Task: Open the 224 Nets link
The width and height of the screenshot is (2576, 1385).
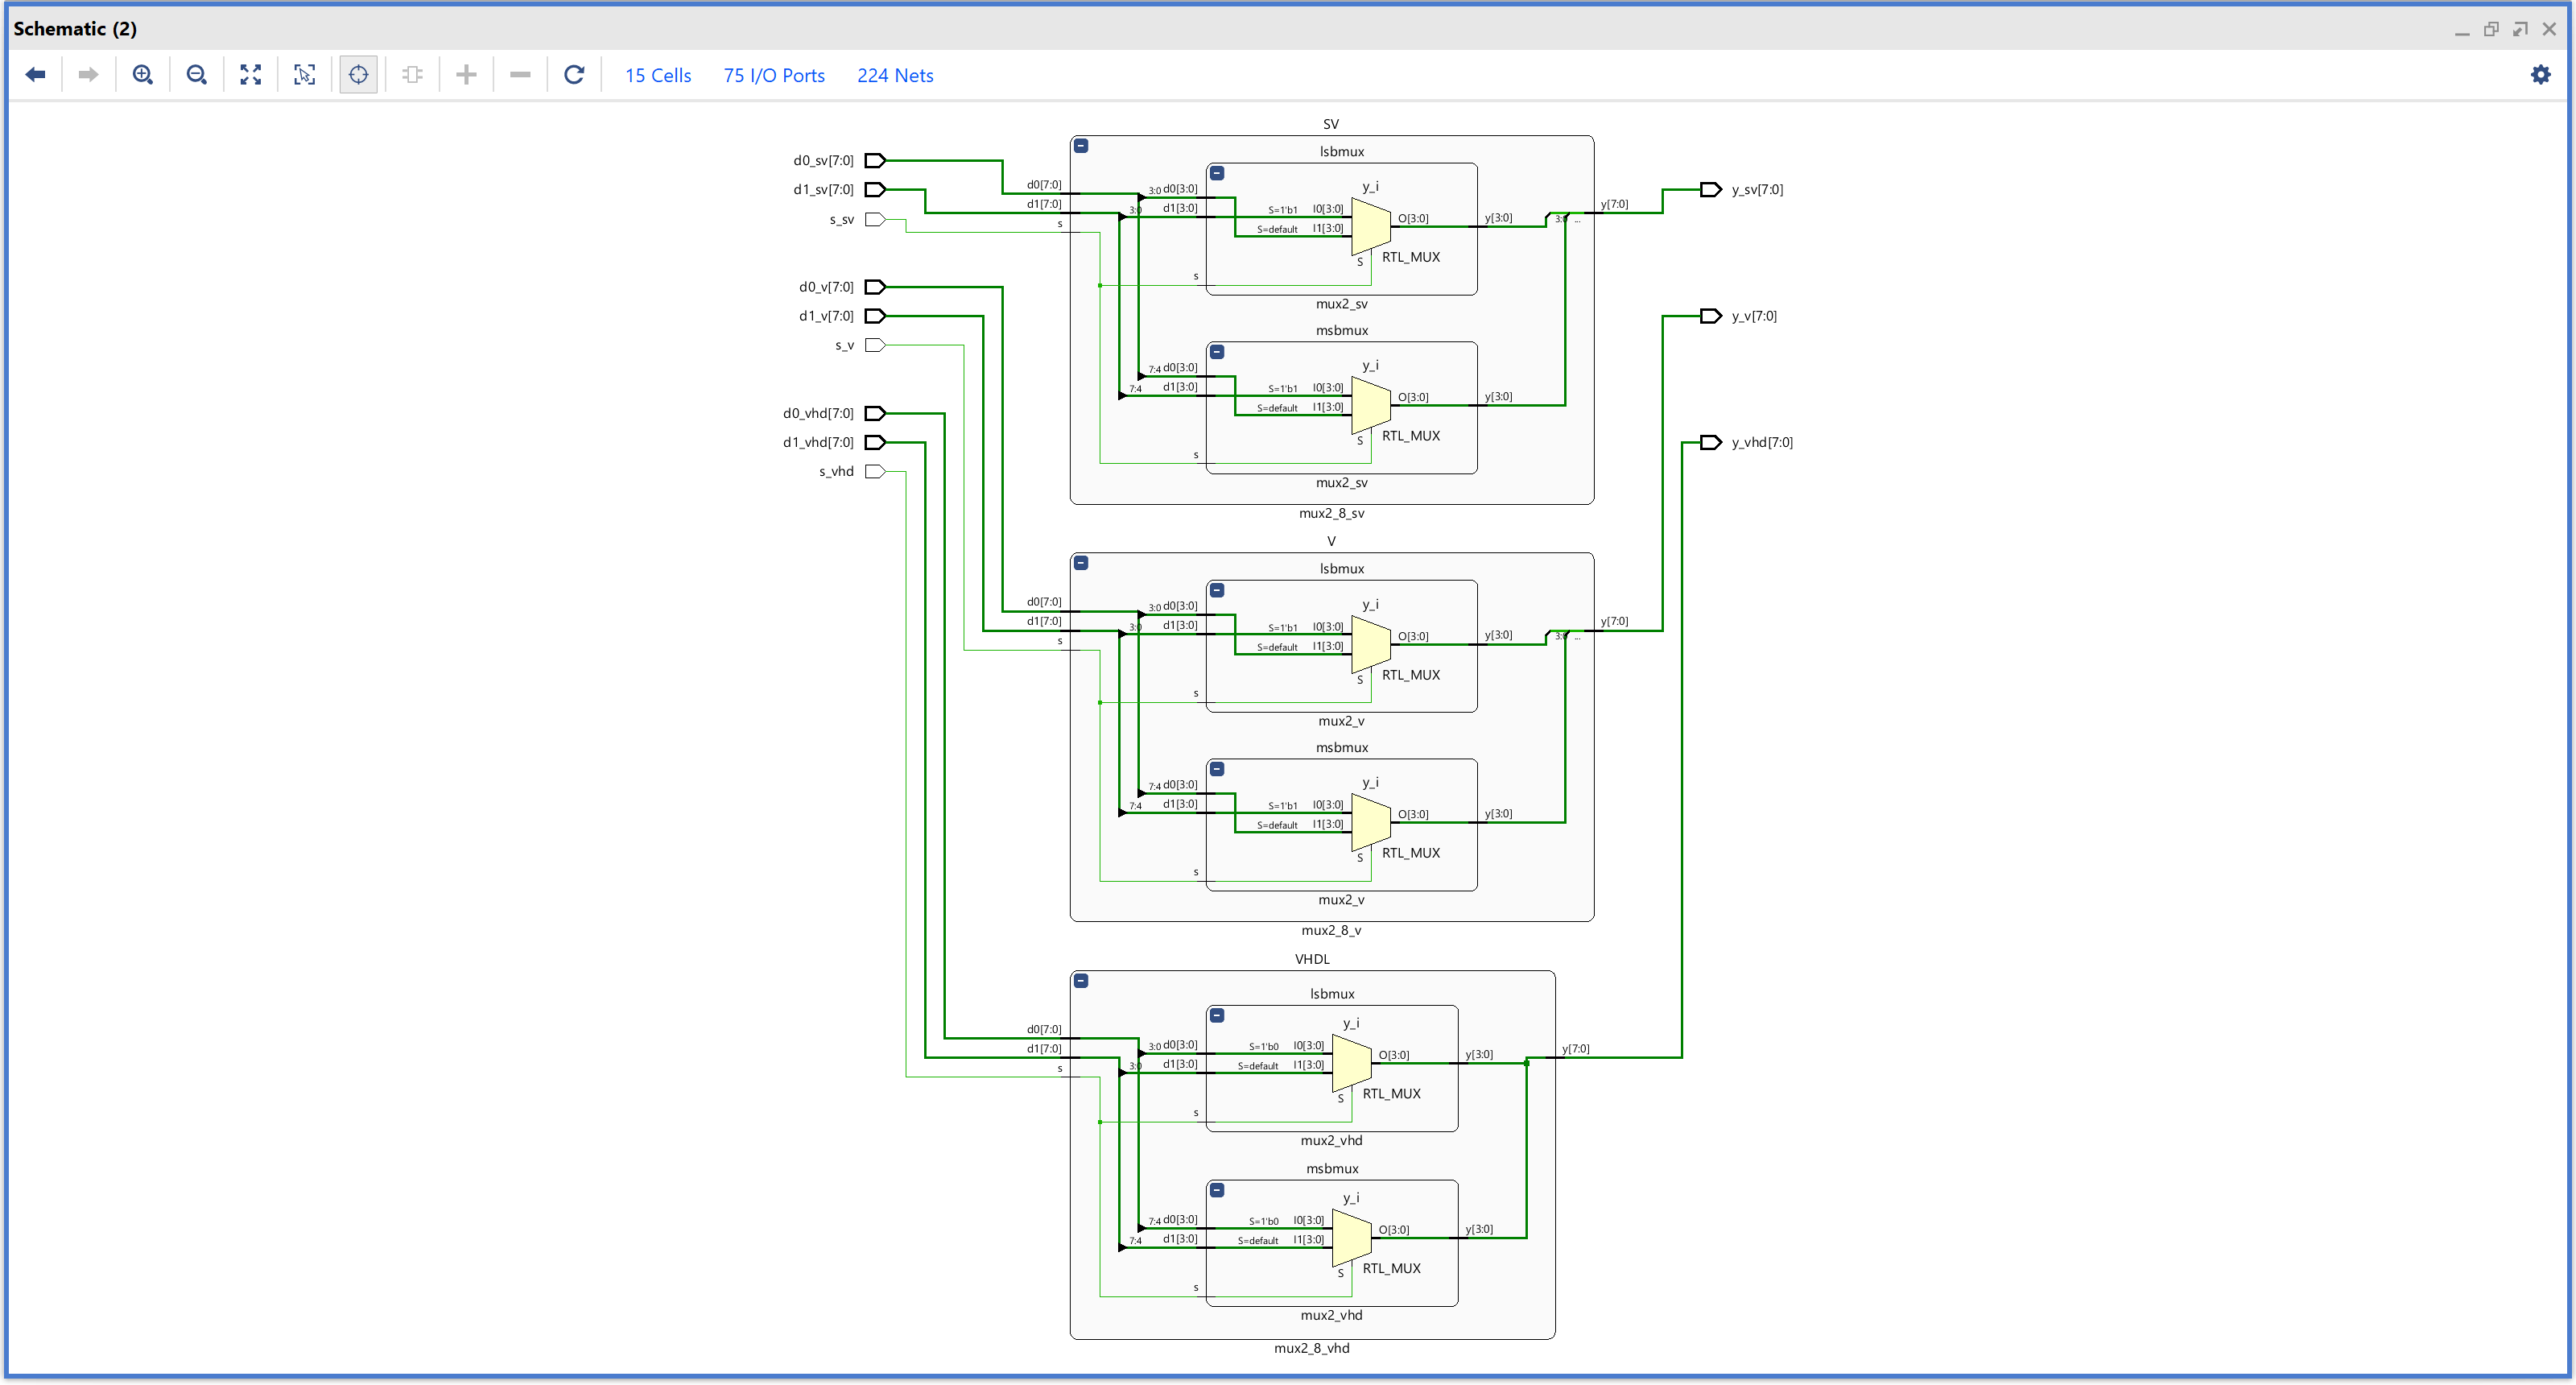Action: point(895,76)
